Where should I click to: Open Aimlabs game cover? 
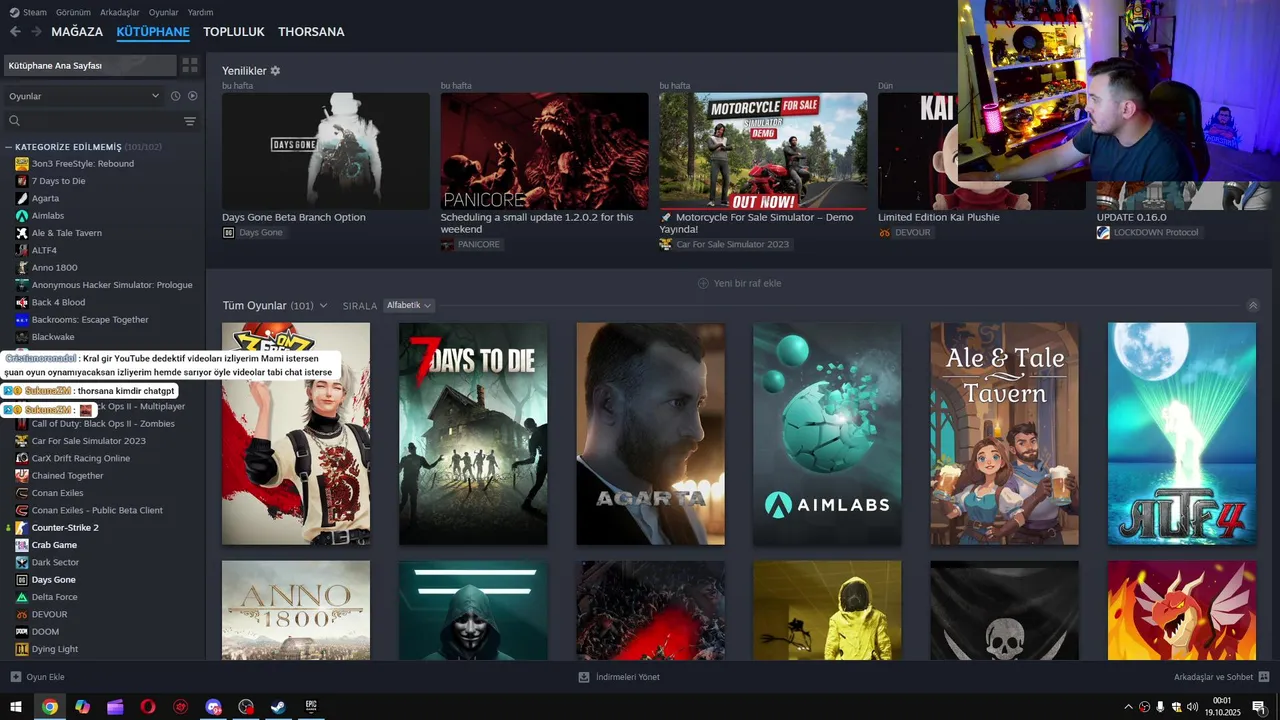pyautogui.click(x=827, y=433)
